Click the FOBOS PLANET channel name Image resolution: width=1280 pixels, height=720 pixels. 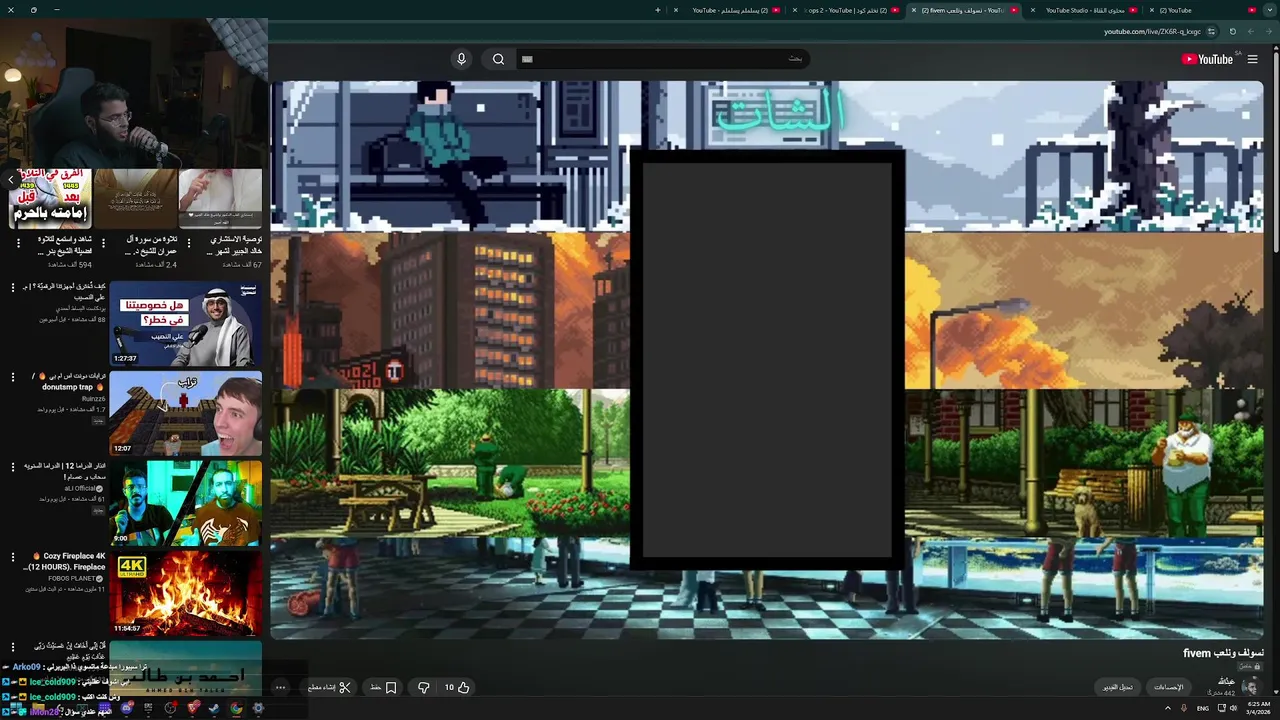[x=72, y=578]
